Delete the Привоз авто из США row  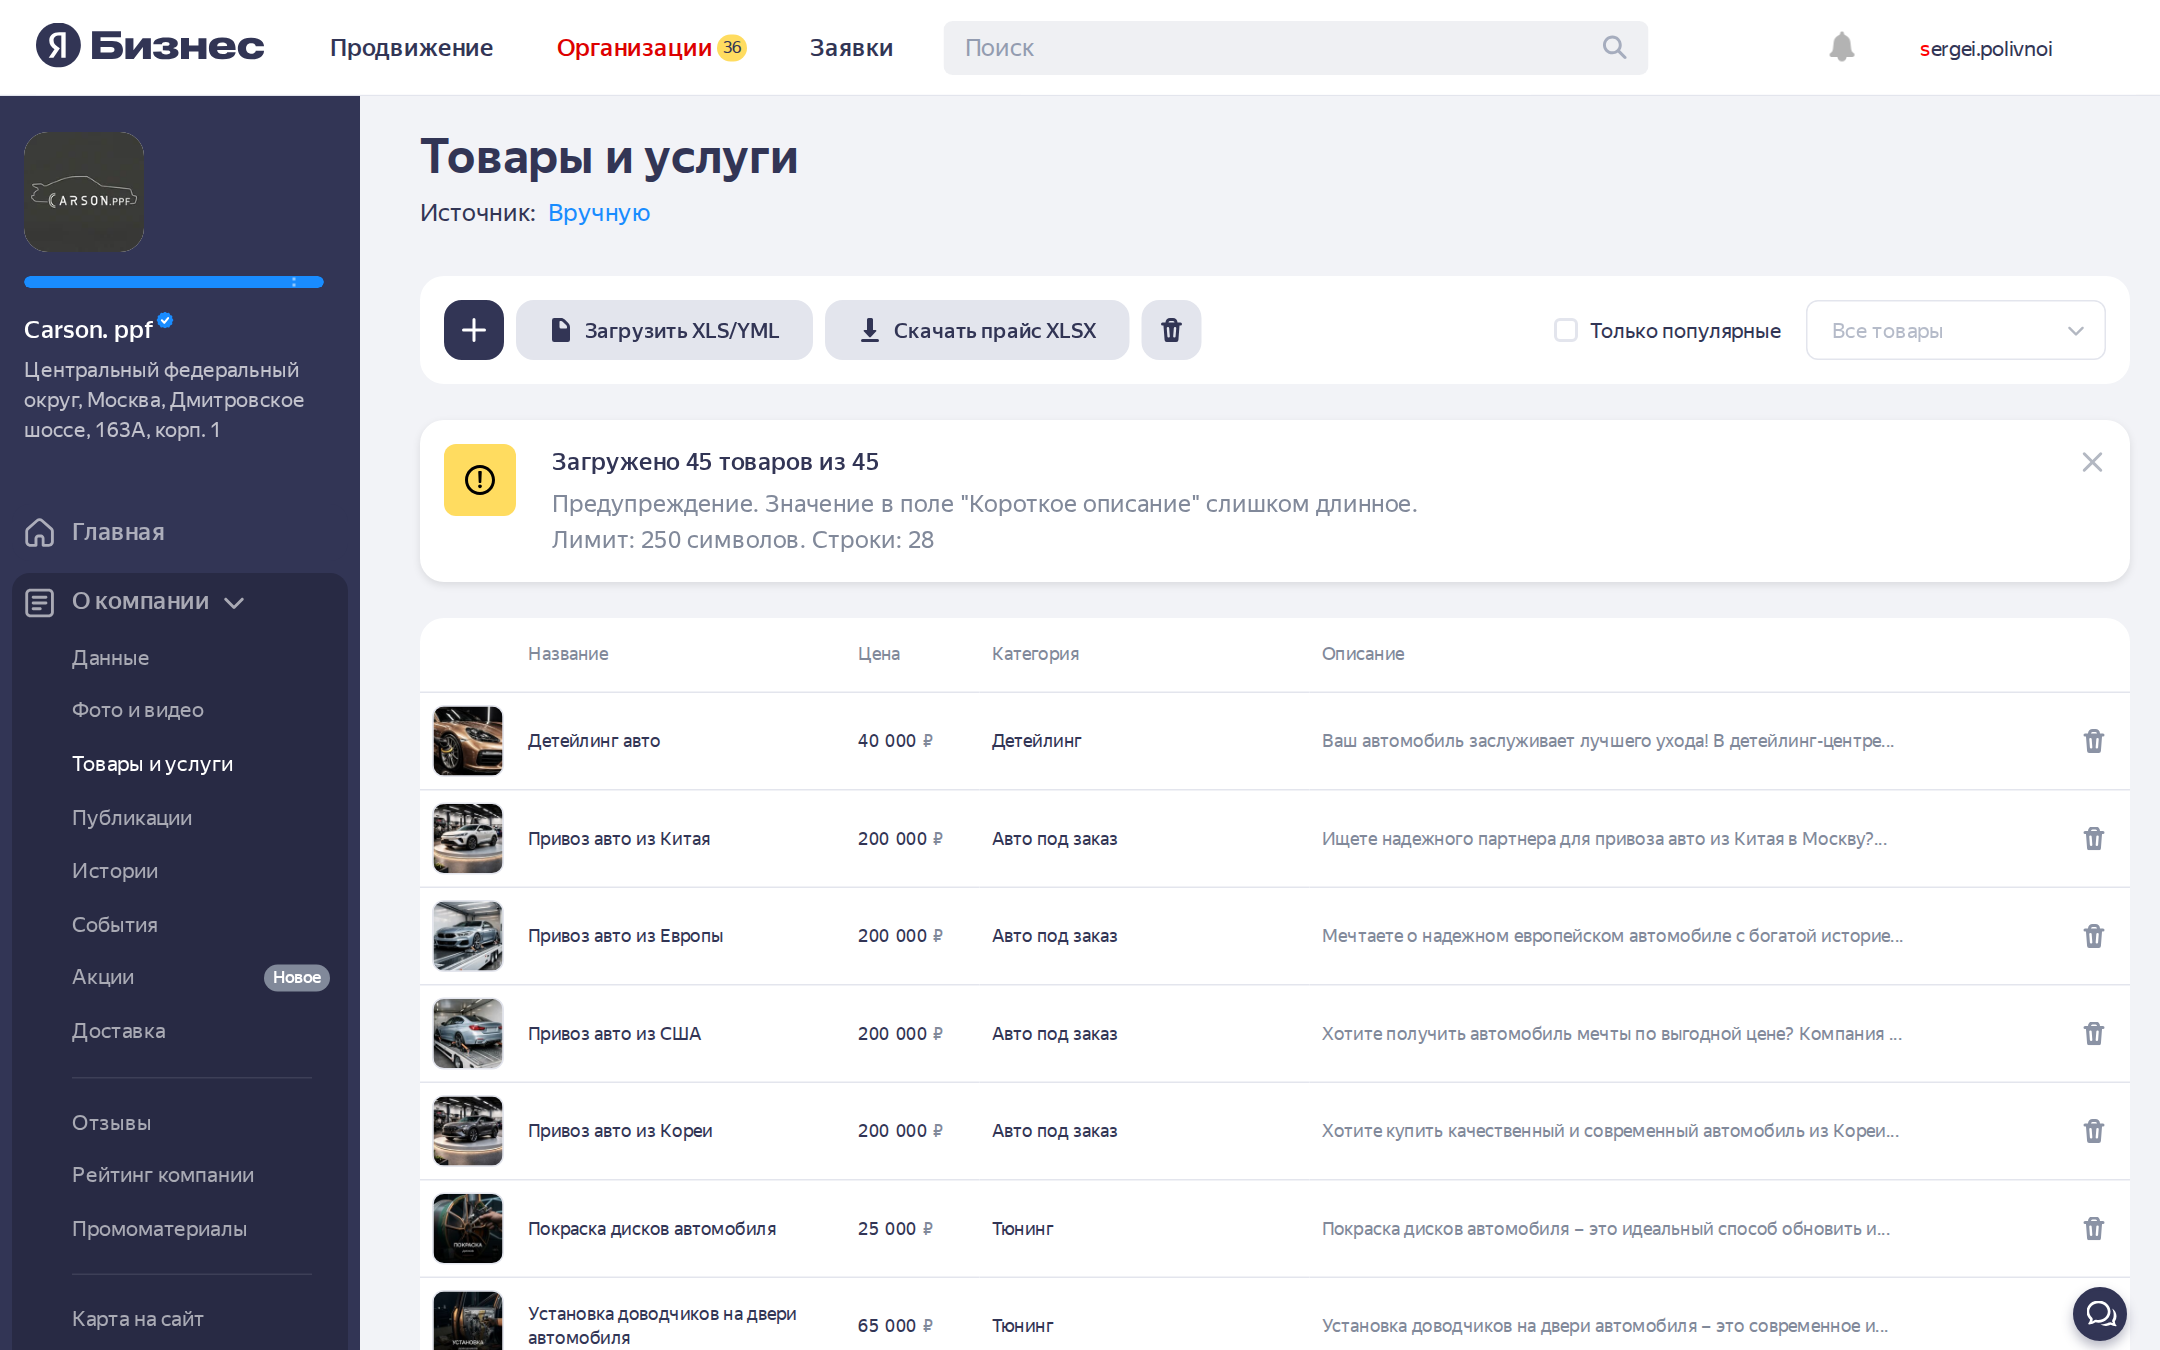[x=2094, y=1033]
